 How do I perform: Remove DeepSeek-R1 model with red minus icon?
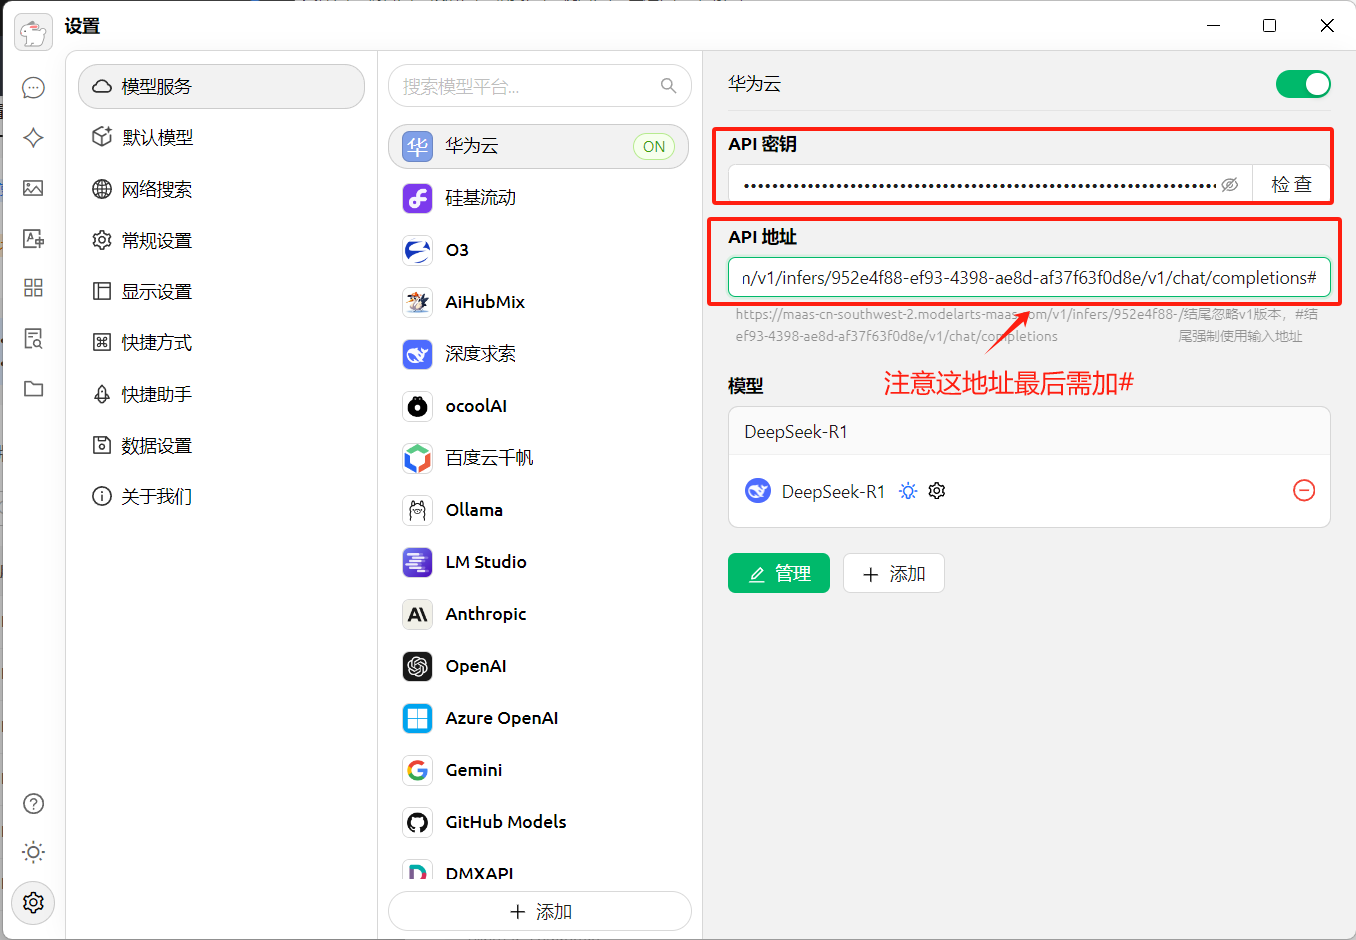coord(1304,490)
